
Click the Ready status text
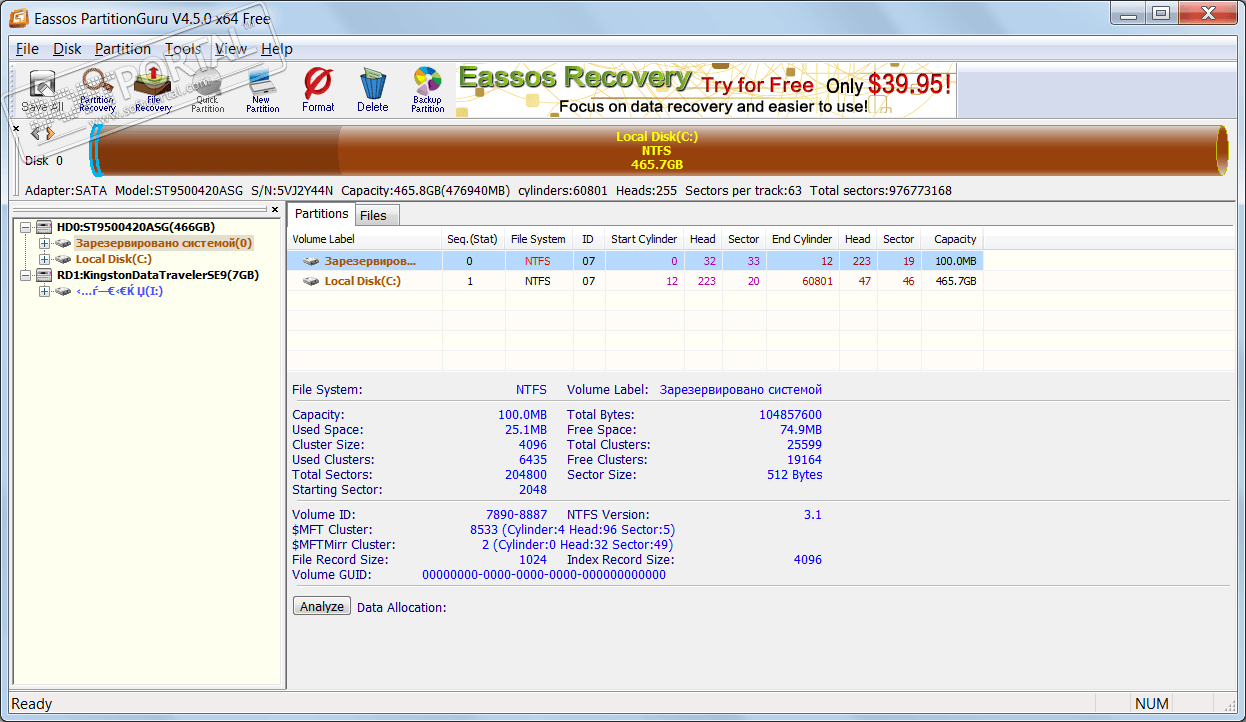tap(31, 704)
